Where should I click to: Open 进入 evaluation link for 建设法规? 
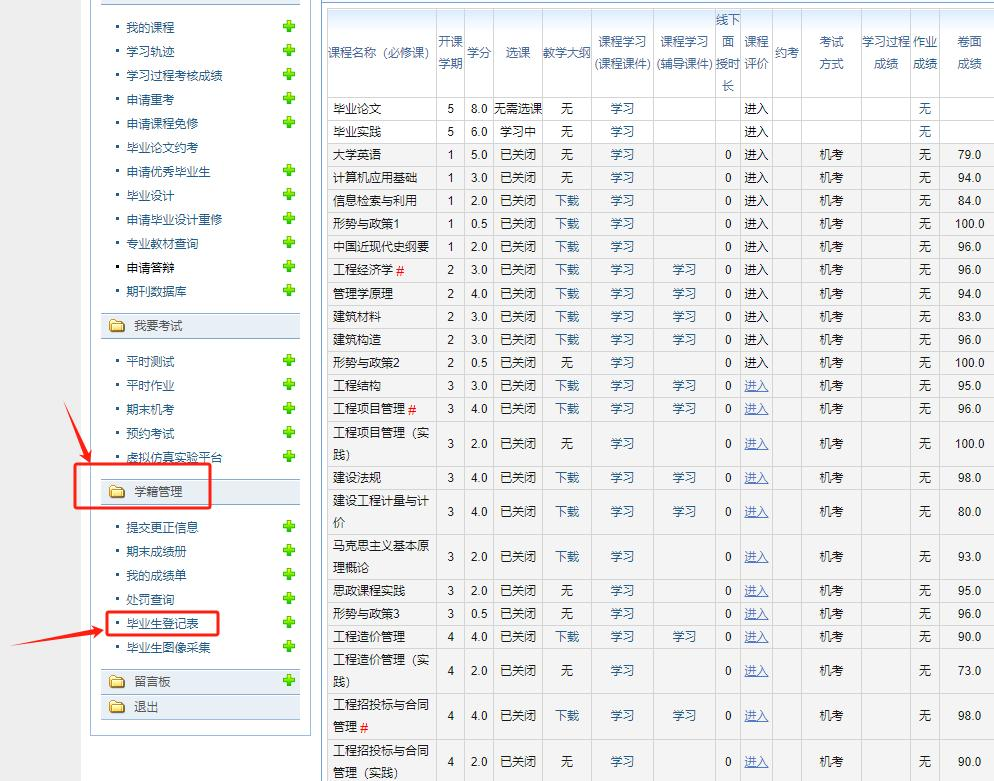[x=756, y=478]
